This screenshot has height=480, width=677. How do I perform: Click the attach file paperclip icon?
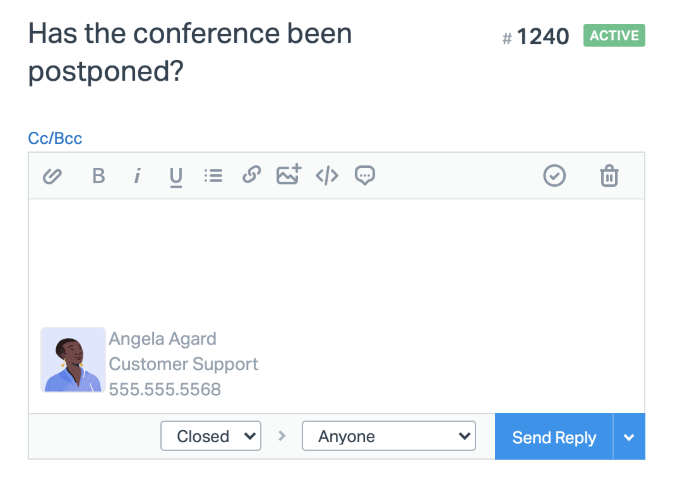click(53, 176)
